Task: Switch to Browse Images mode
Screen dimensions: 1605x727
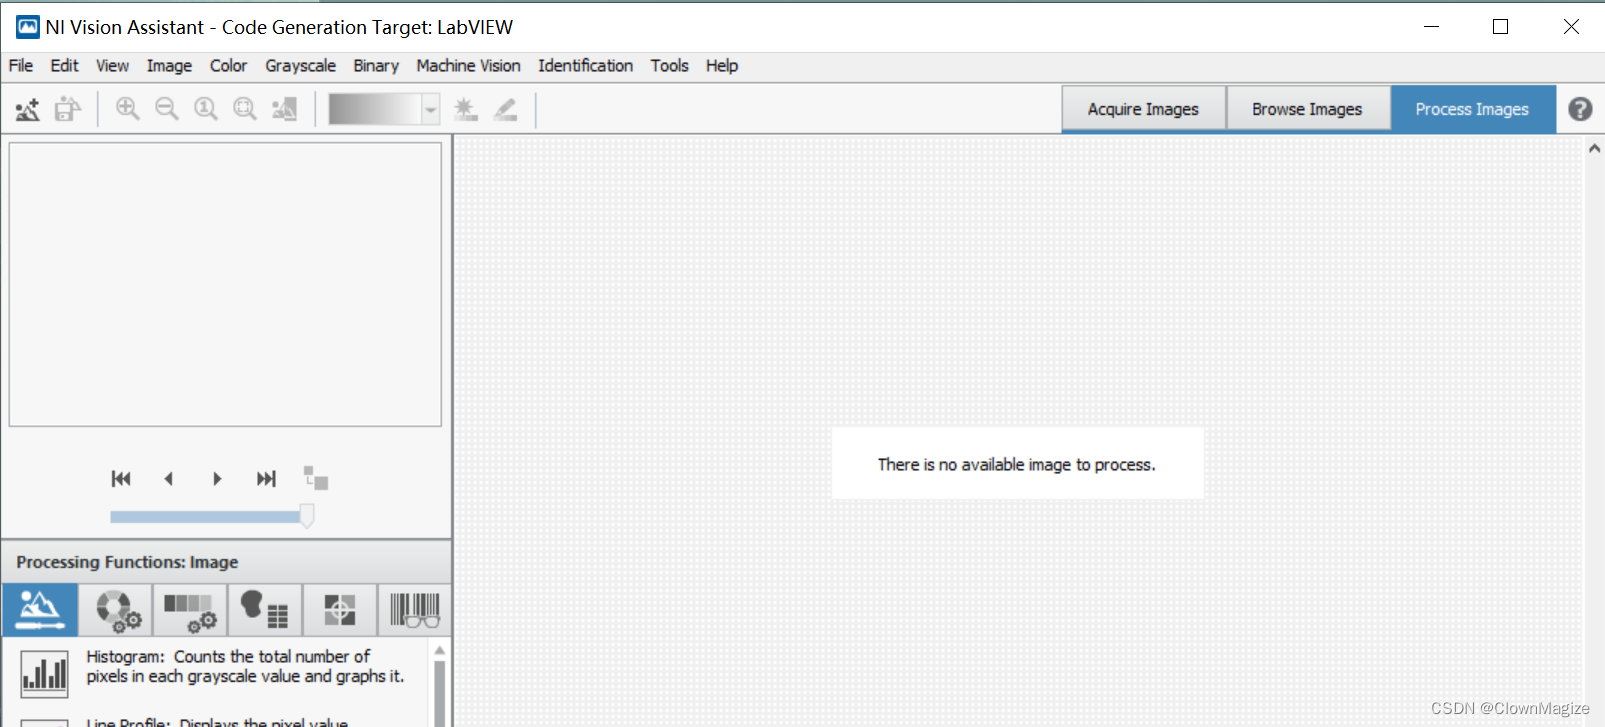Action: 1307,109
